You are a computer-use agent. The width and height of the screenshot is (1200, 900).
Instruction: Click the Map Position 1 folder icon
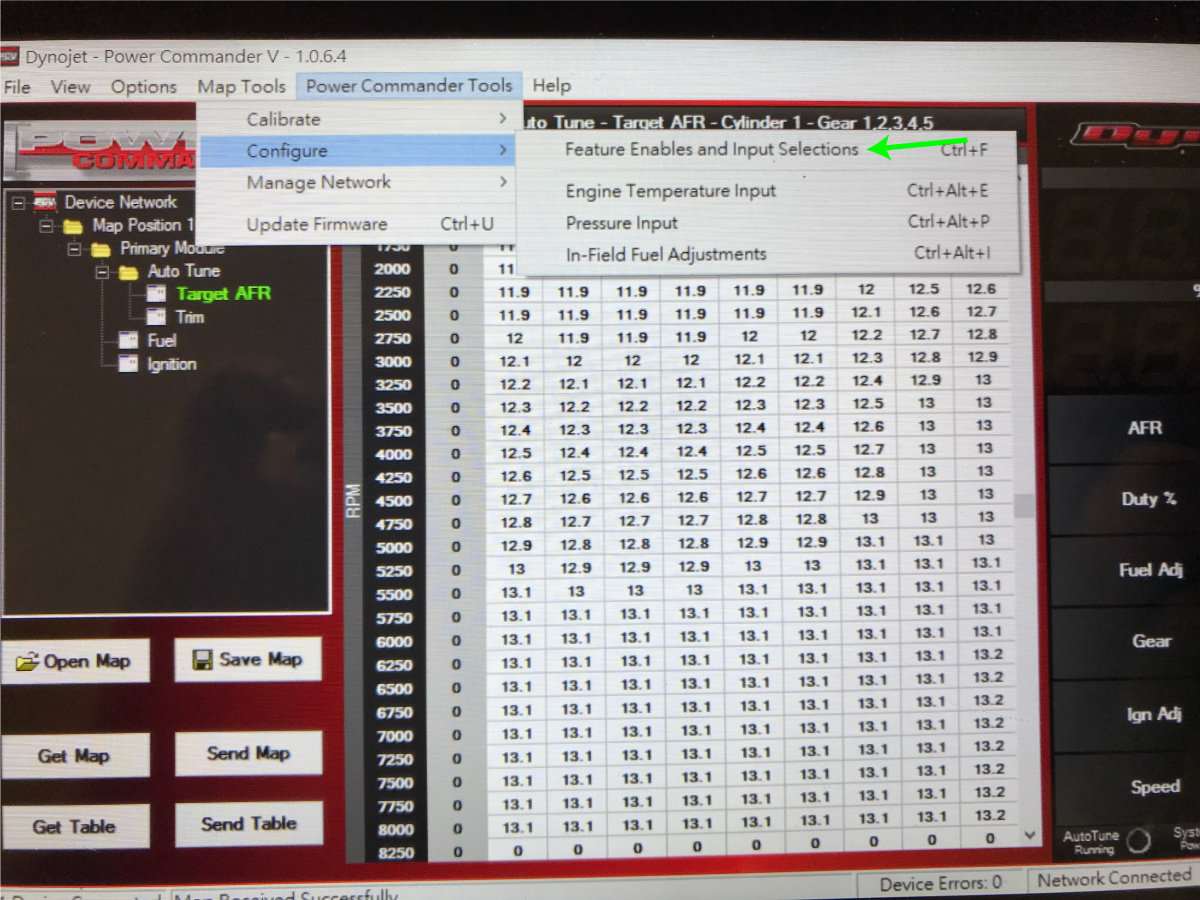[73, 226]
